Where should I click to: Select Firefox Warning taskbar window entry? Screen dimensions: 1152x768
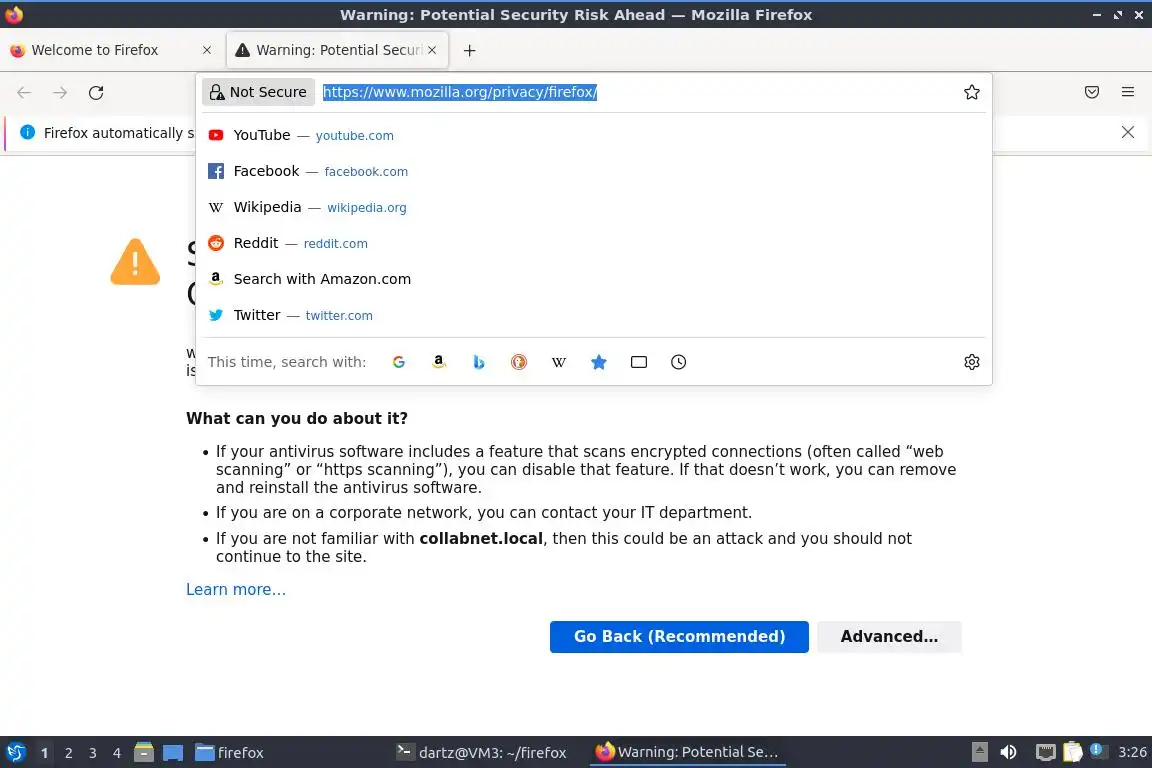[x=688, y=753]
